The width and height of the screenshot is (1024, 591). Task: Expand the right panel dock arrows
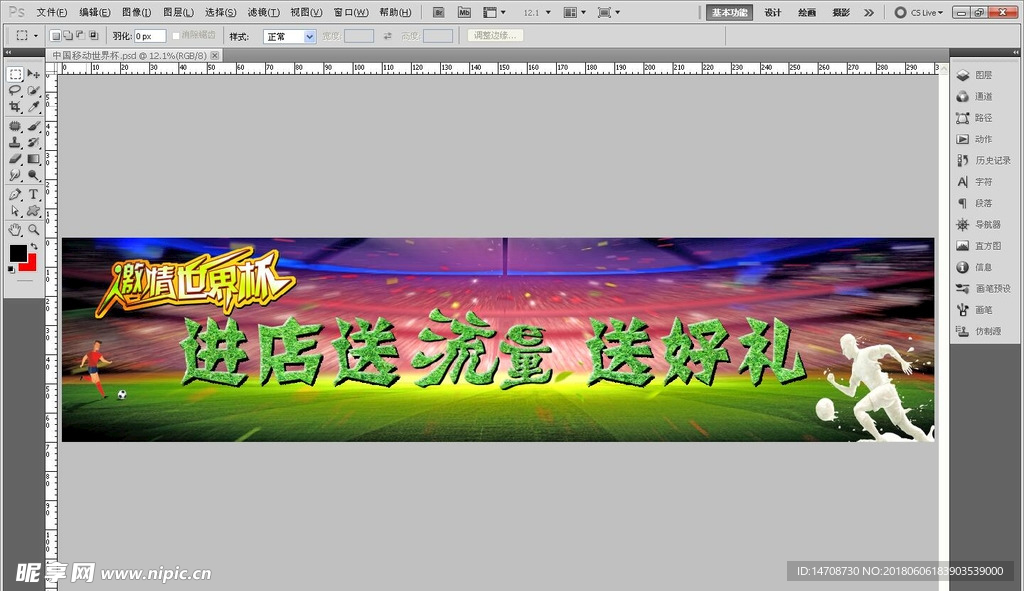[x=1016, y=52]
